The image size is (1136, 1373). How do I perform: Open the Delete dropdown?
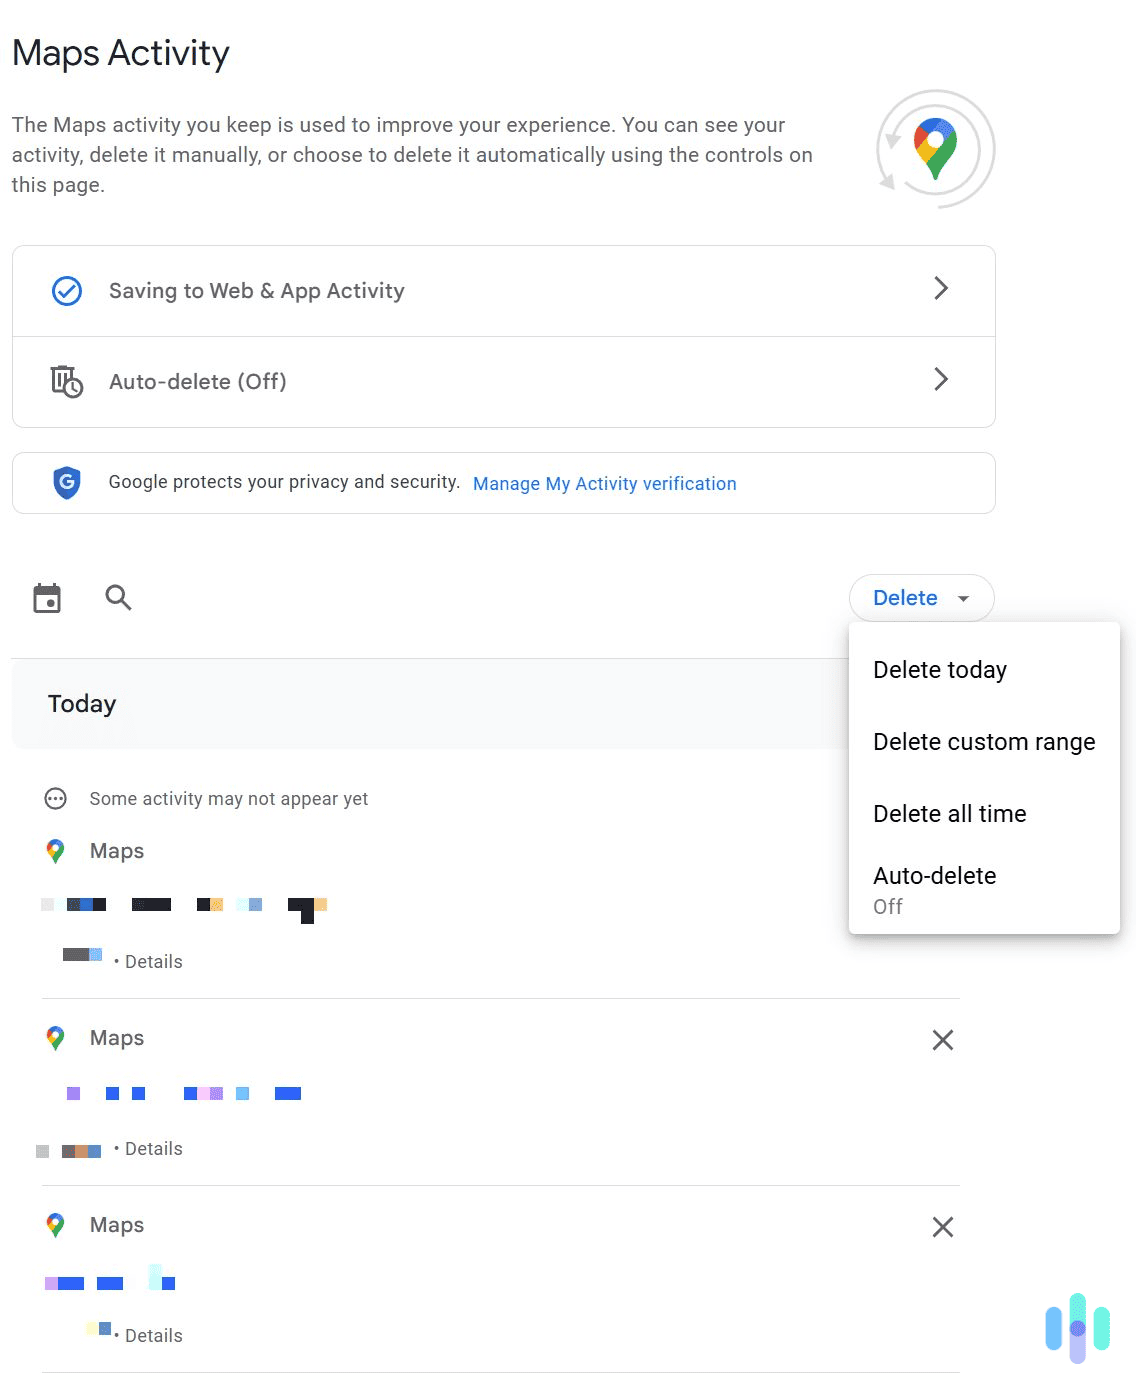(920, 597)
